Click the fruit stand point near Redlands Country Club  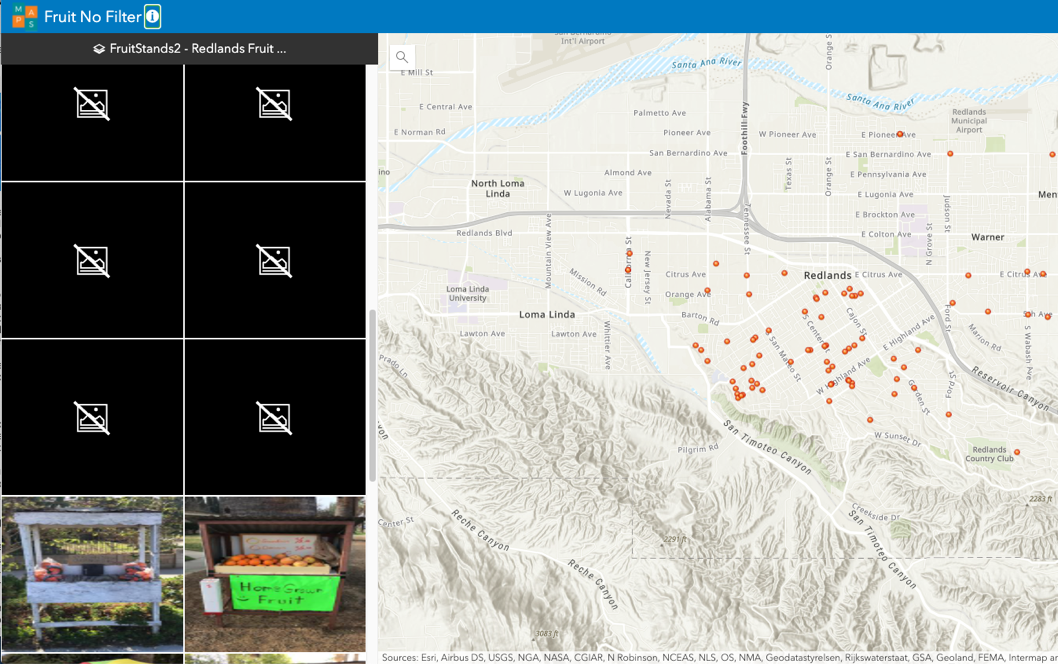point(1017,452)
